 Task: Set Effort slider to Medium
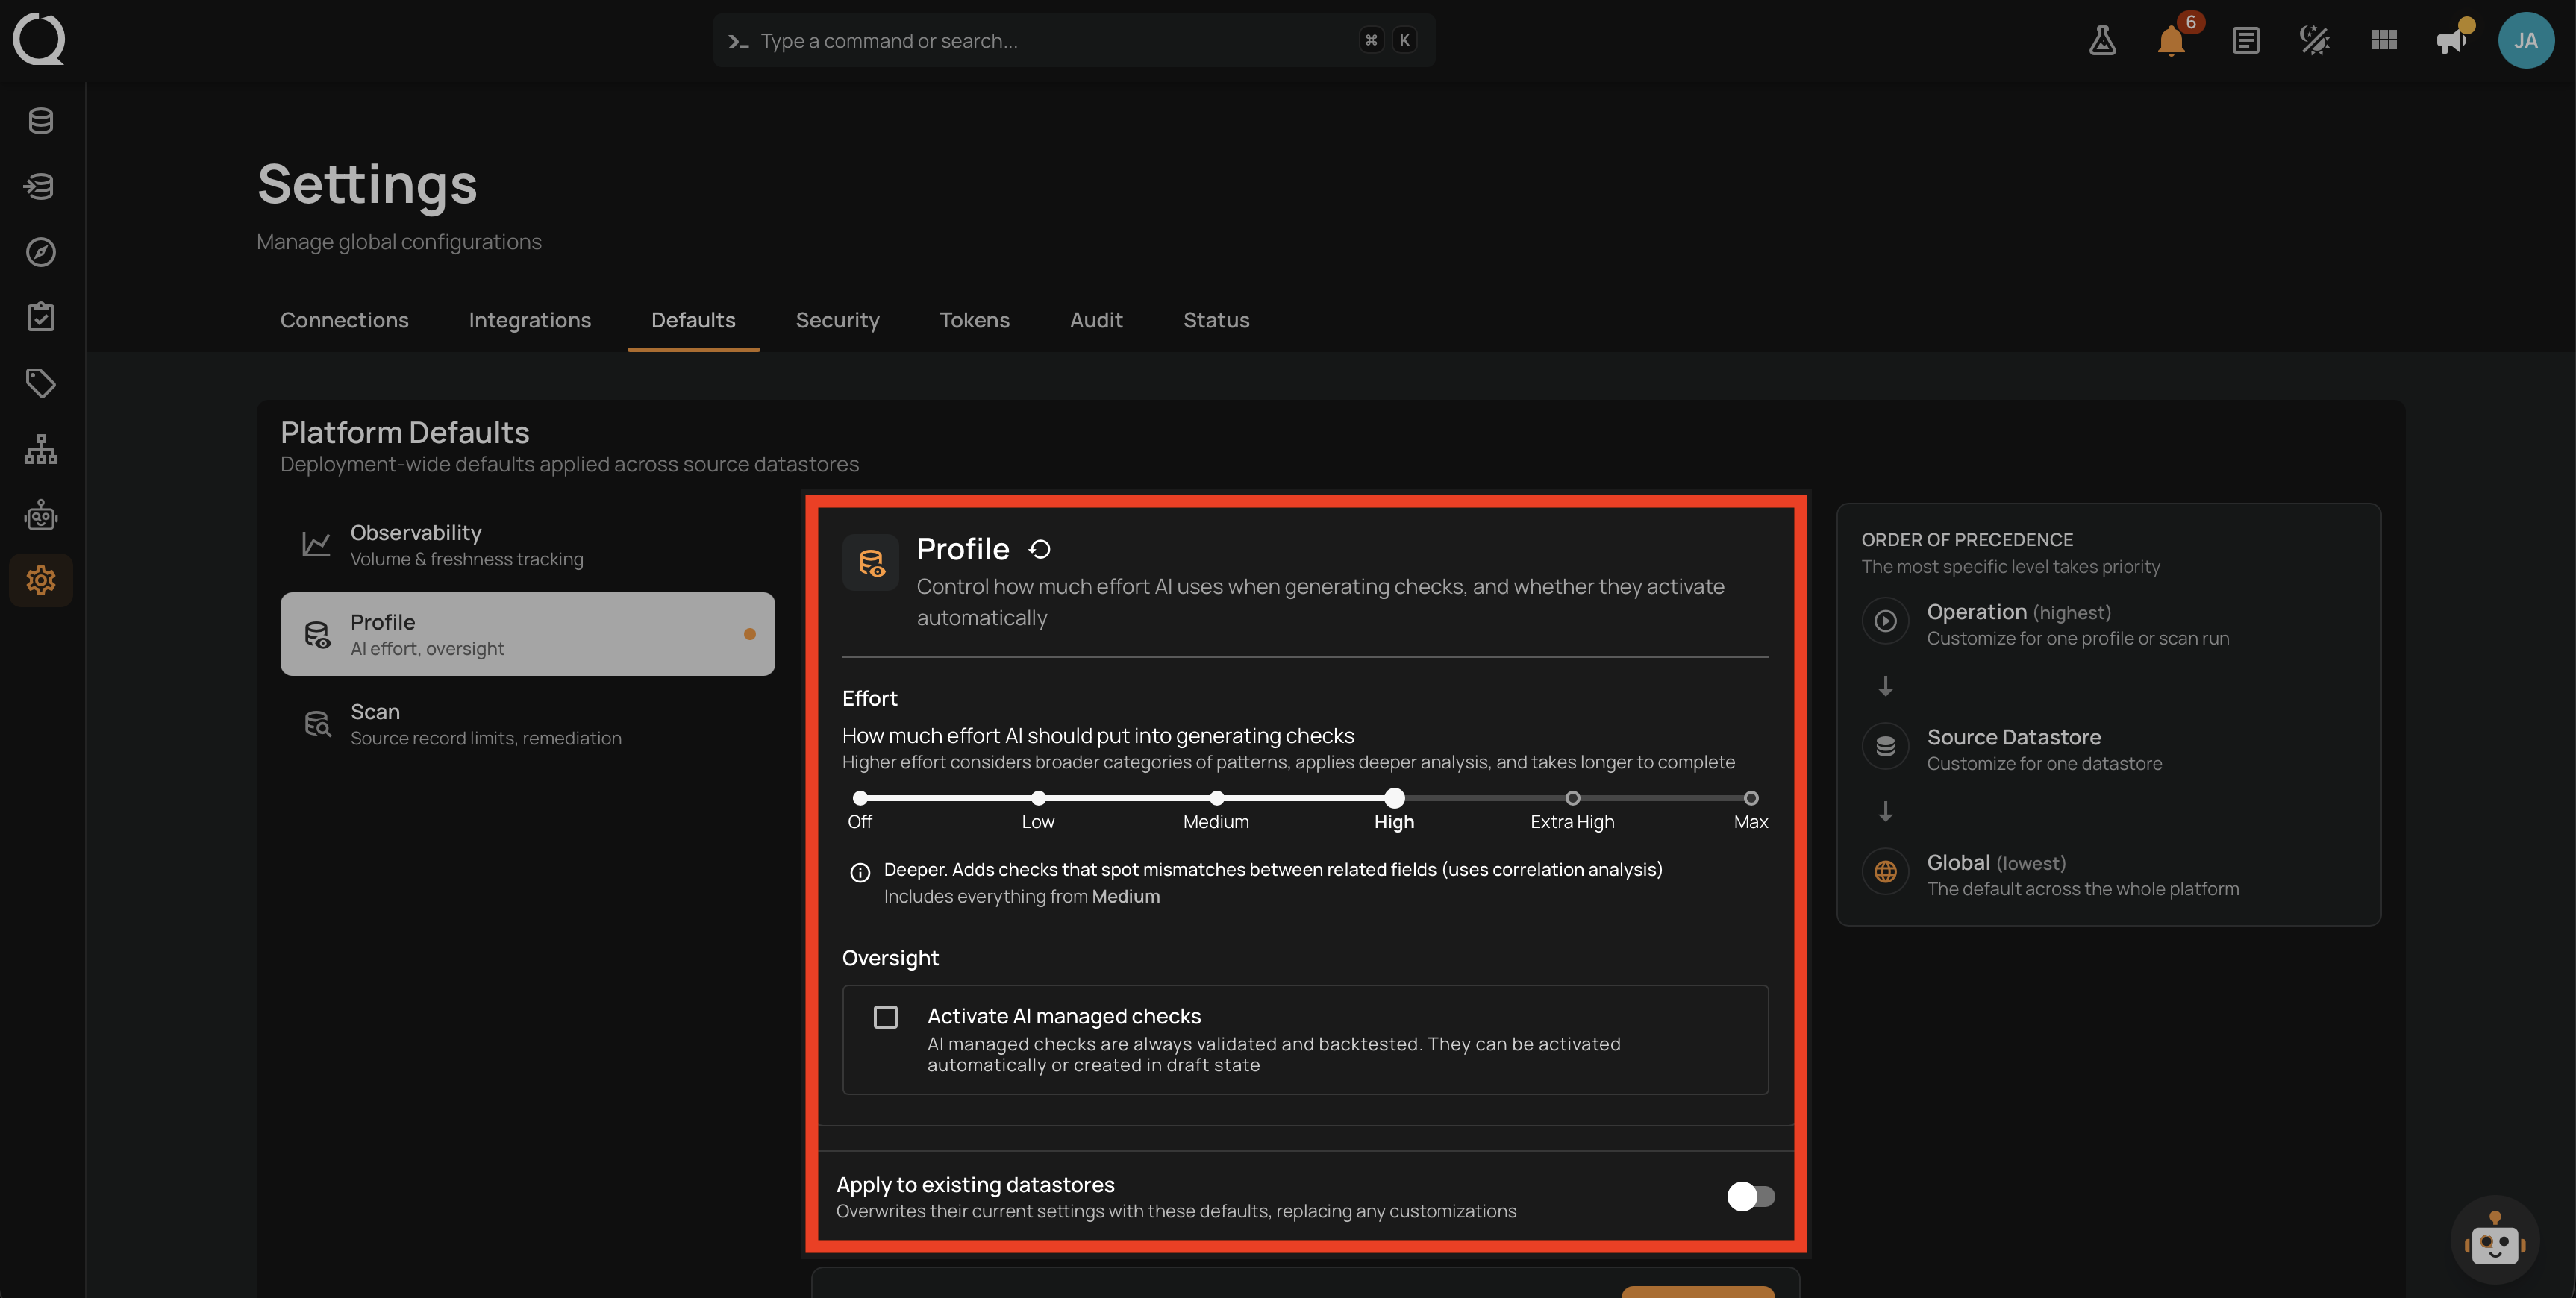pos(1216,798)
